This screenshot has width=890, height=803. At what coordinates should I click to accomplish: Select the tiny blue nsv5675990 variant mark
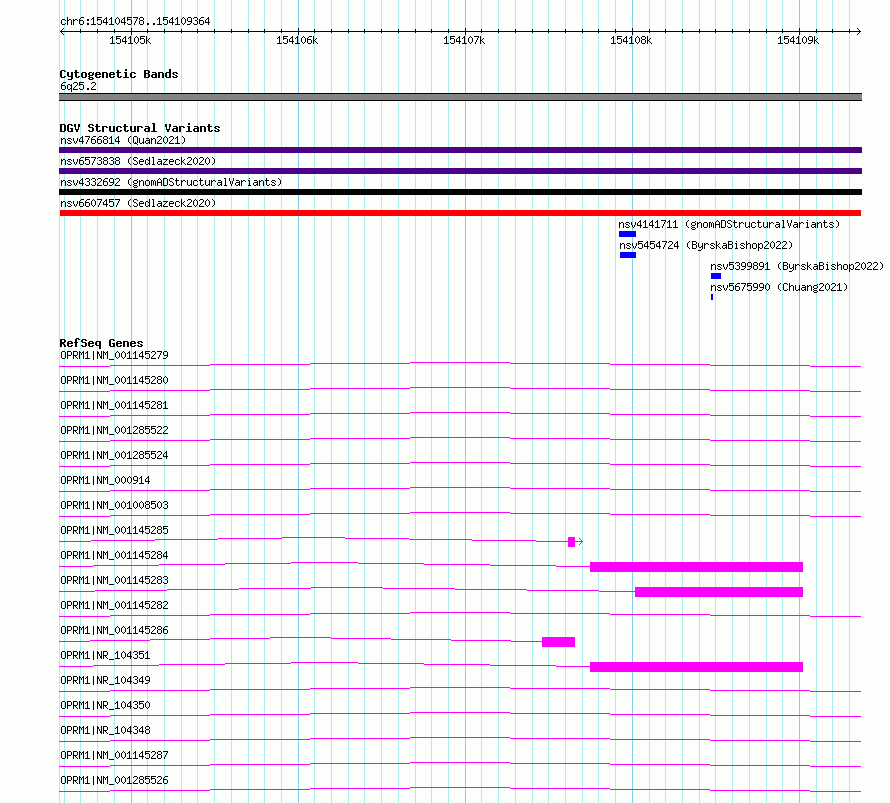(712, 297)
